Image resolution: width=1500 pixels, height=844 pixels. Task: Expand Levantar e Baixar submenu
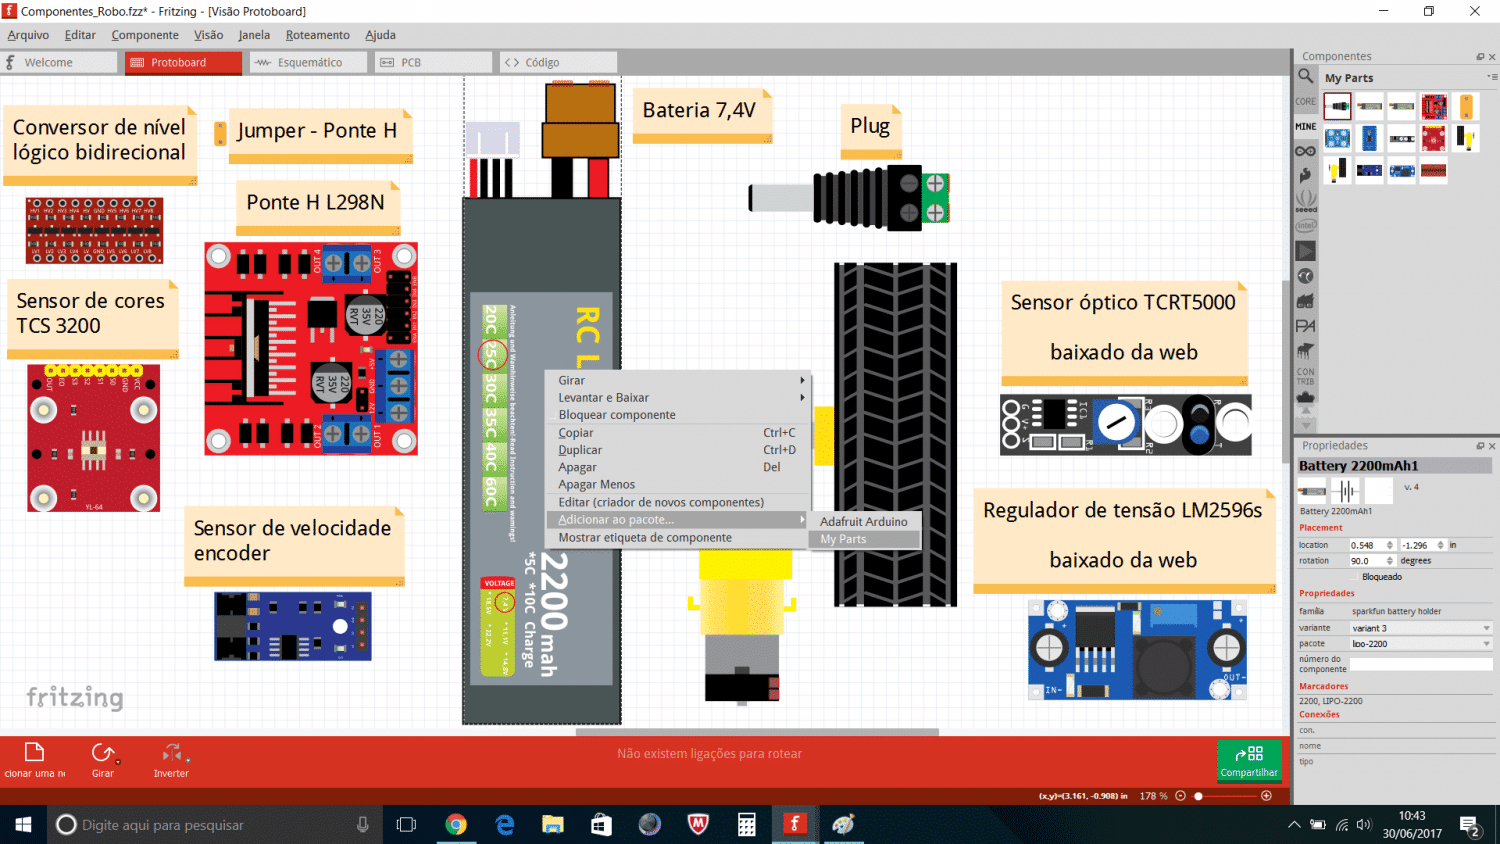679,398
